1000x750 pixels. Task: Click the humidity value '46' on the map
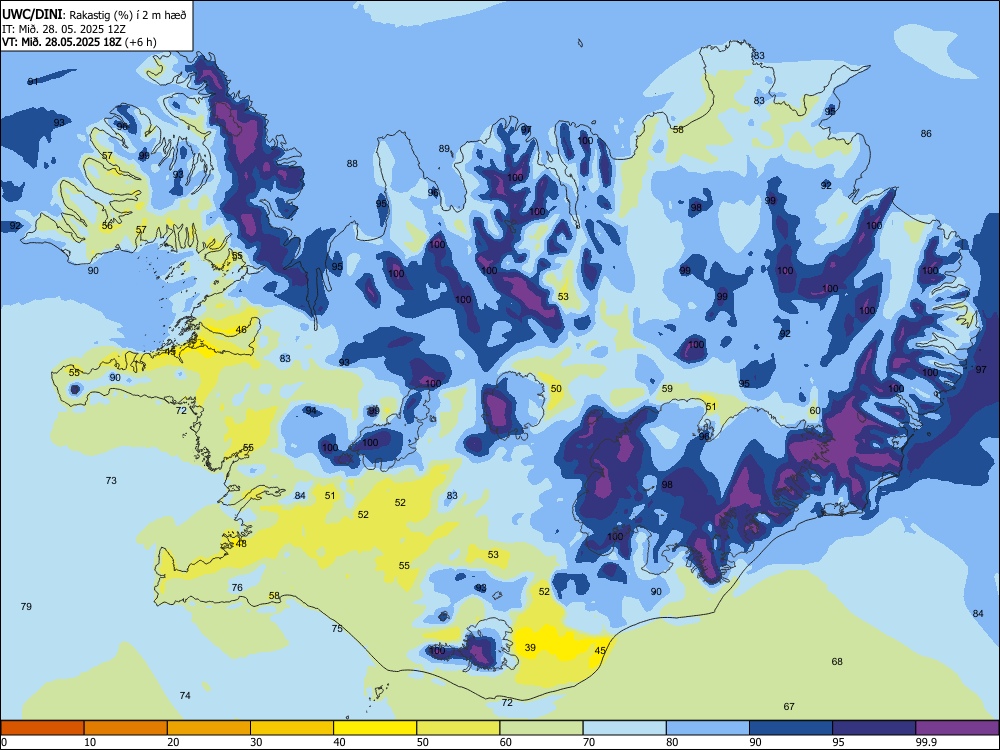tap(241, 330)
